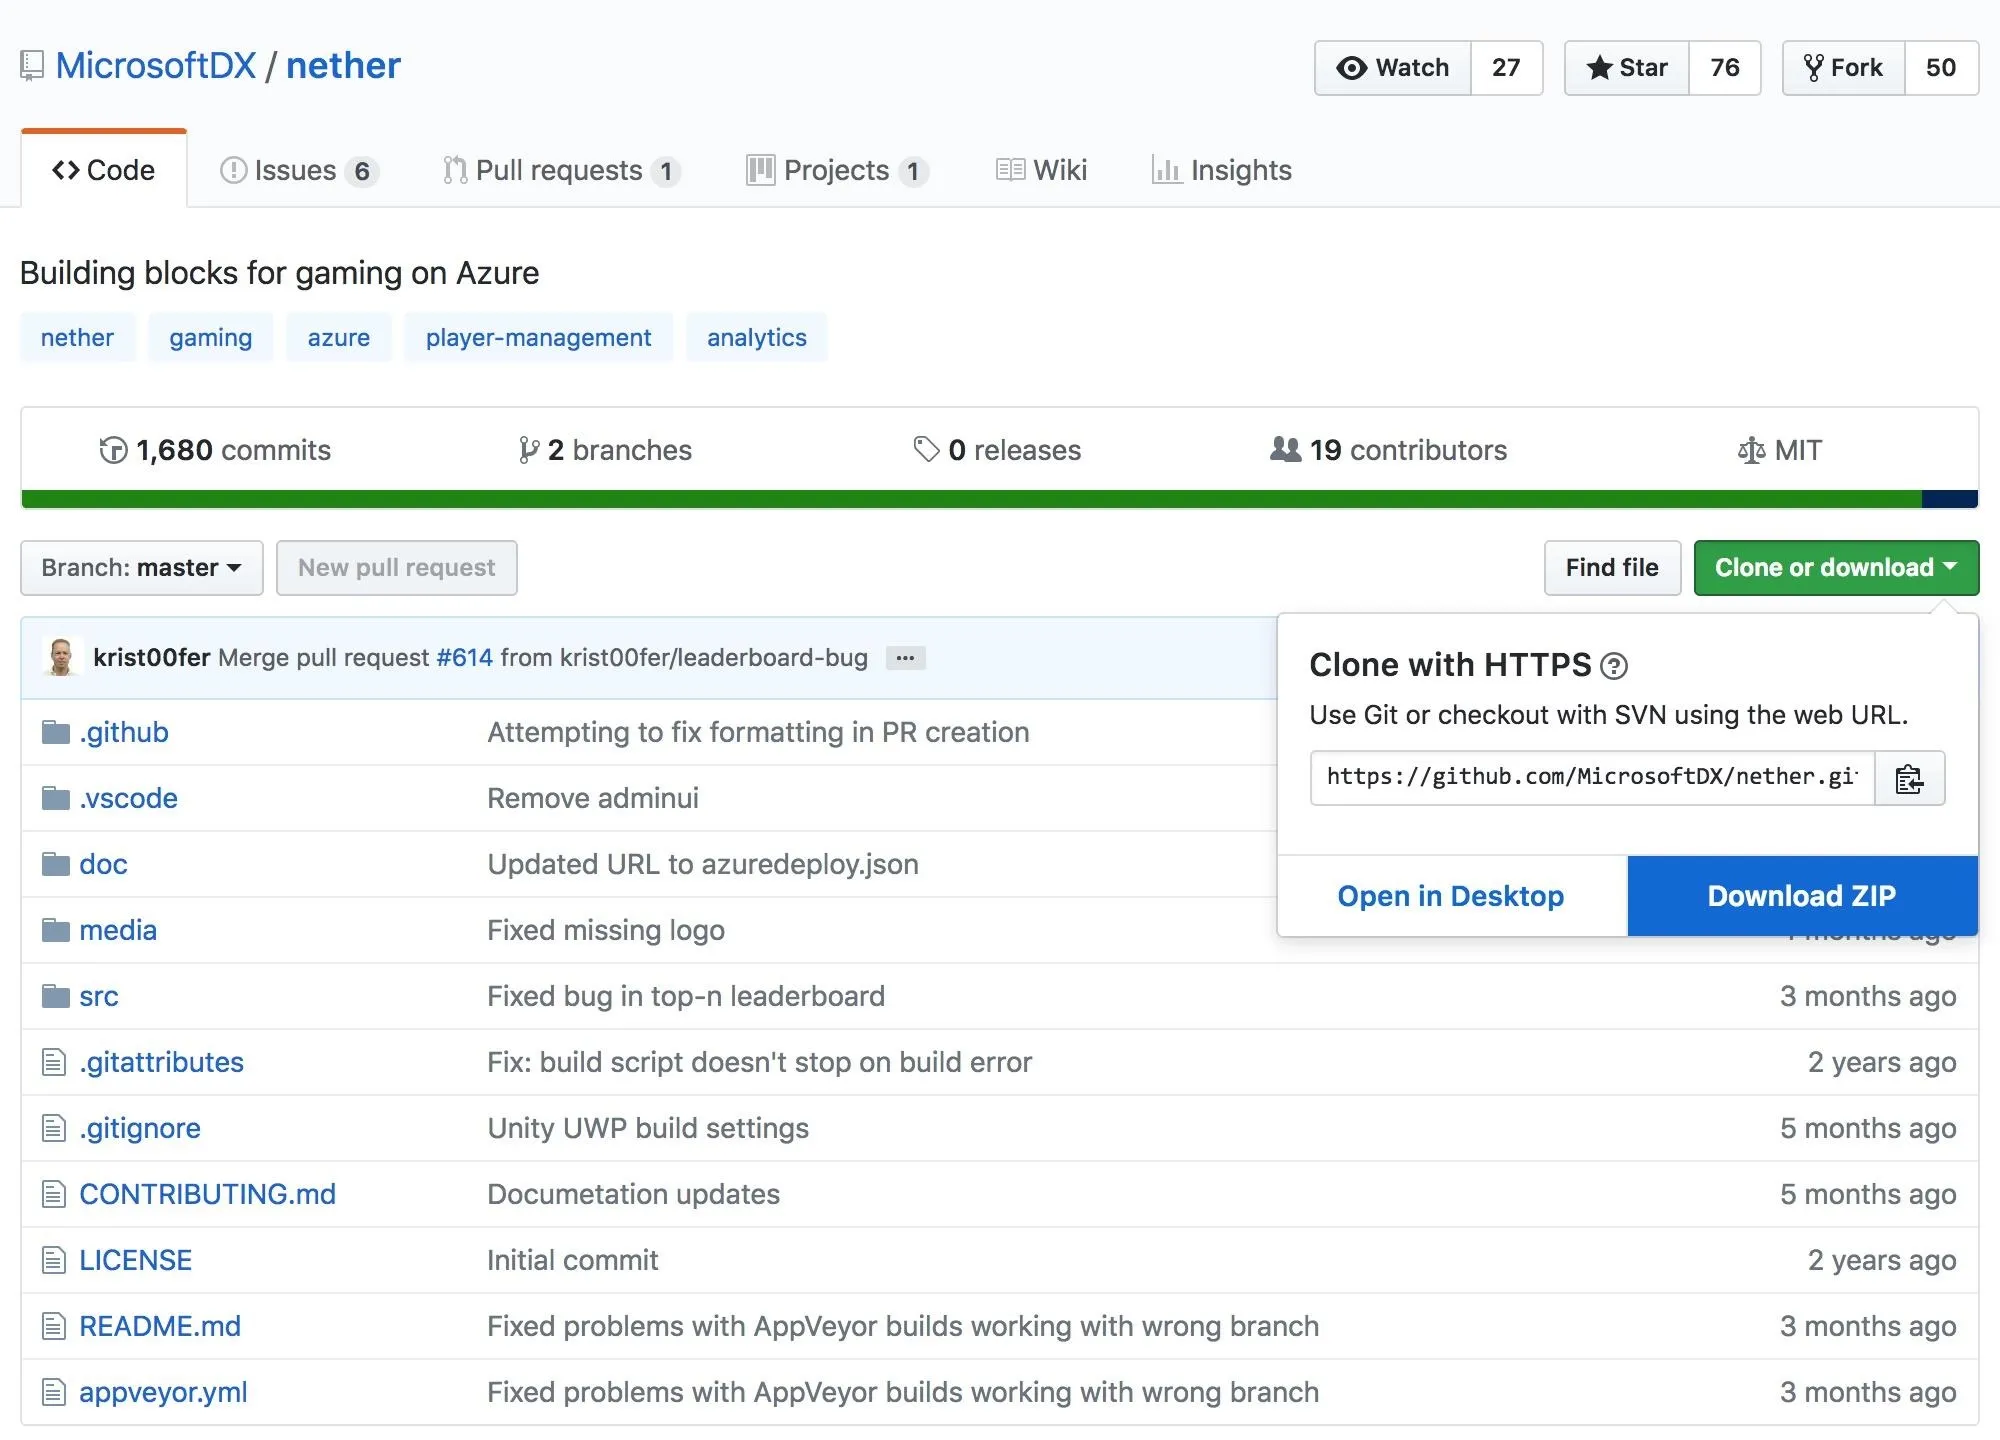This screenshot has height=1440, width=2000.
Task: Fork the nether repository
Action: 1844,68
